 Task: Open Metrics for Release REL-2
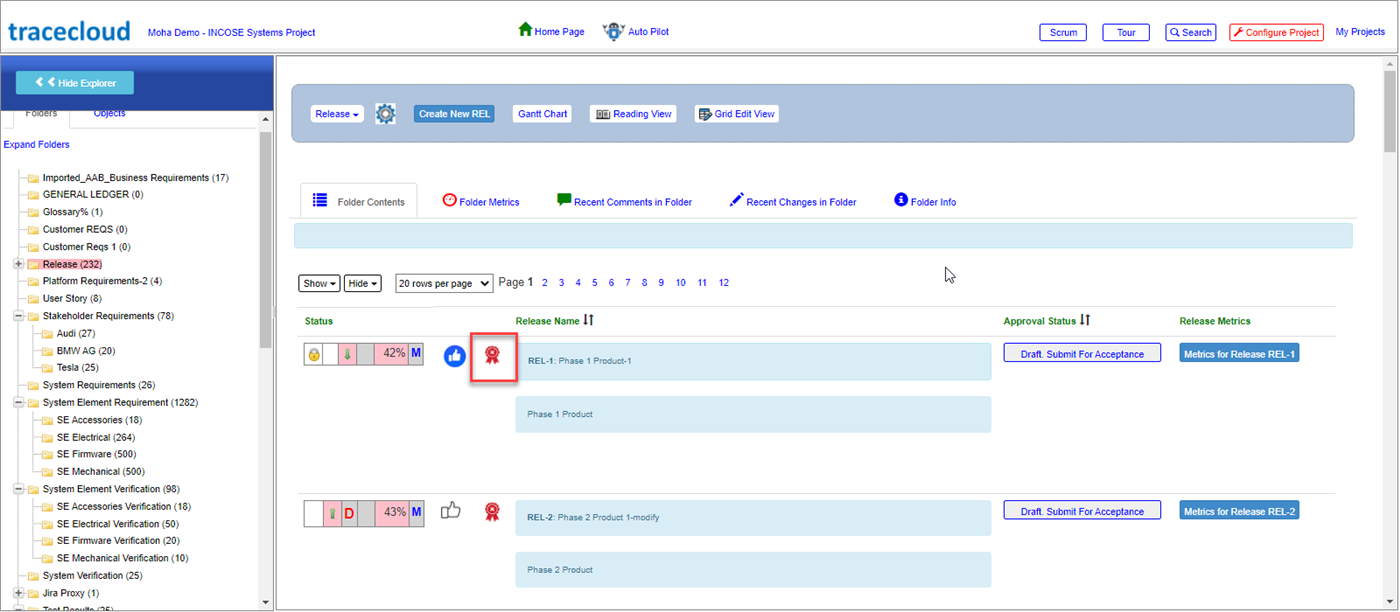[x=1239, y=511]
